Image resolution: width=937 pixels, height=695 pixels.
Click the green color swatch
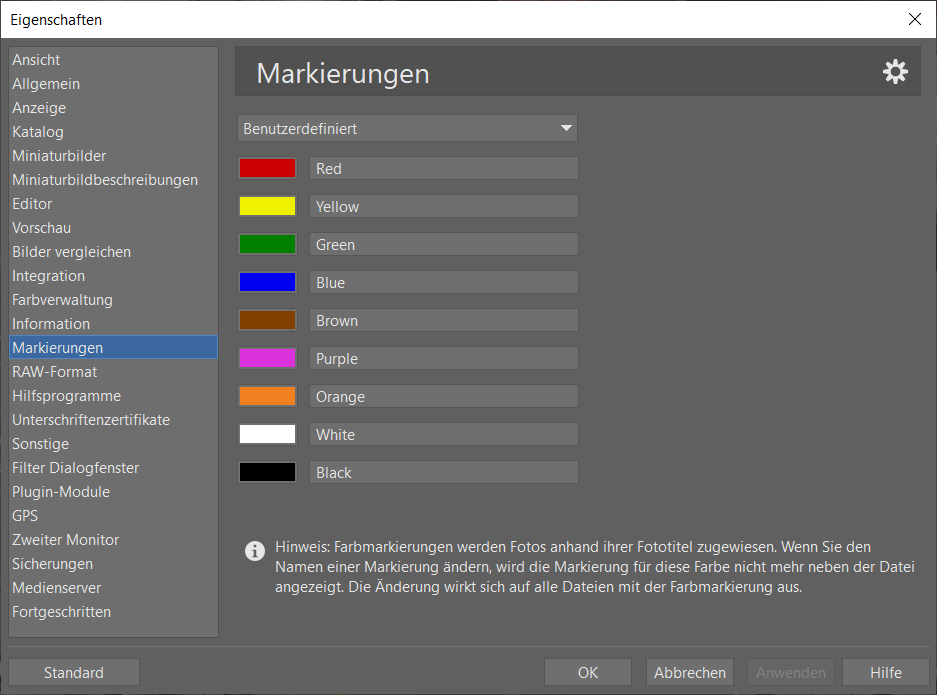point(268,244)
